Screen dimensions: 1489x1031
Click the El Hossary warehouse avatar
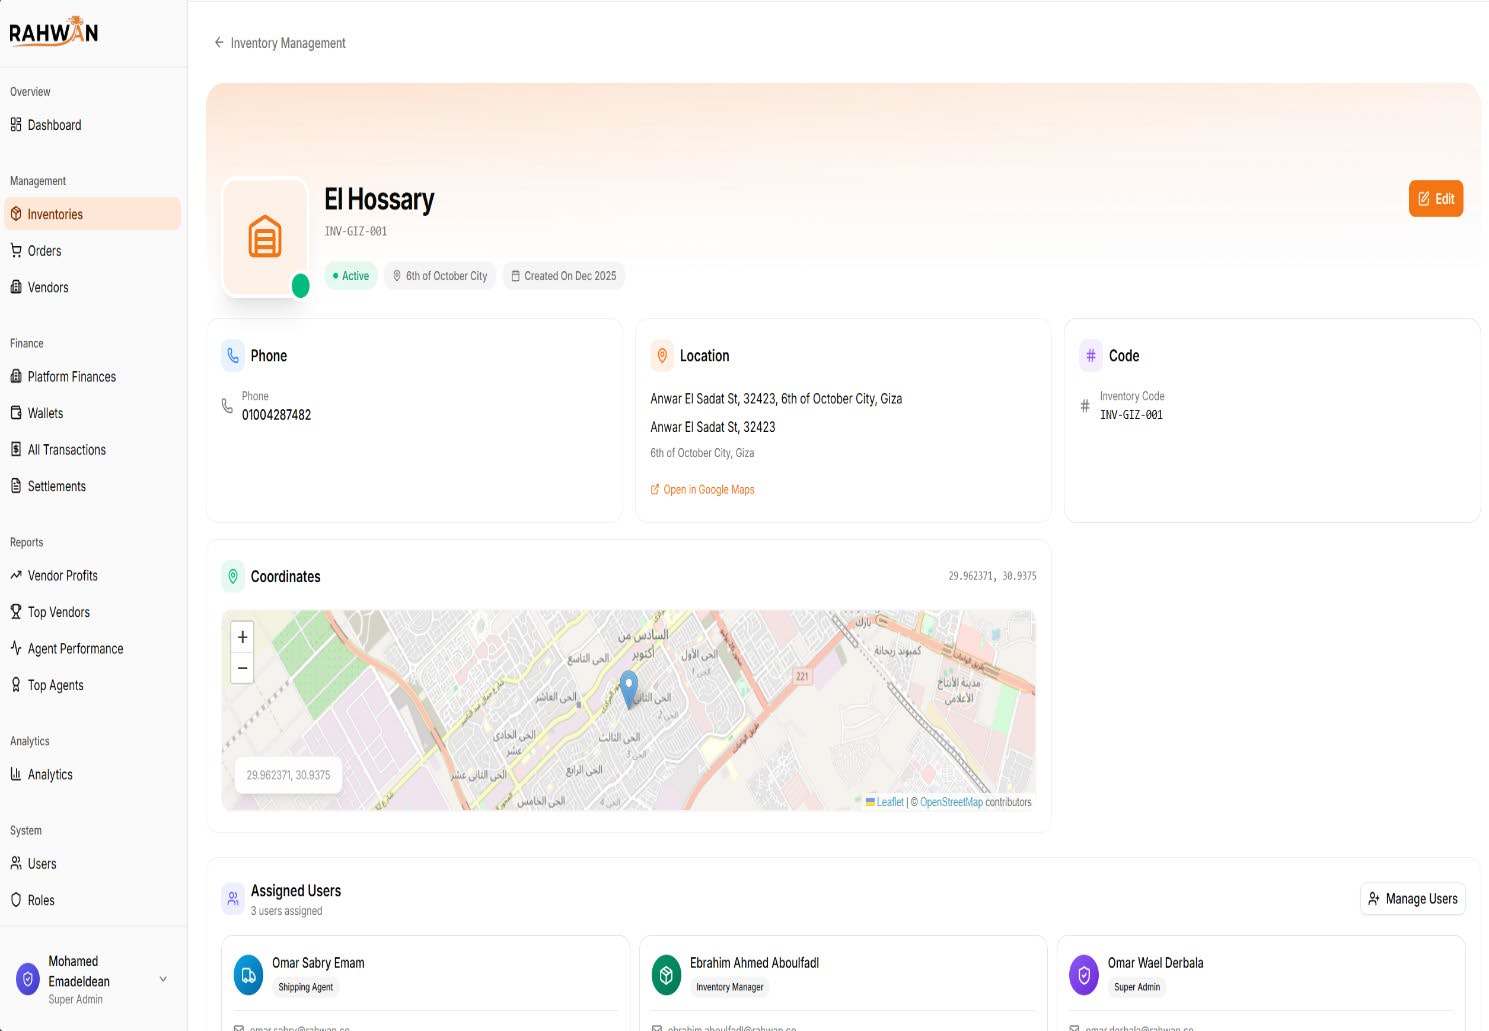point(265,237)
